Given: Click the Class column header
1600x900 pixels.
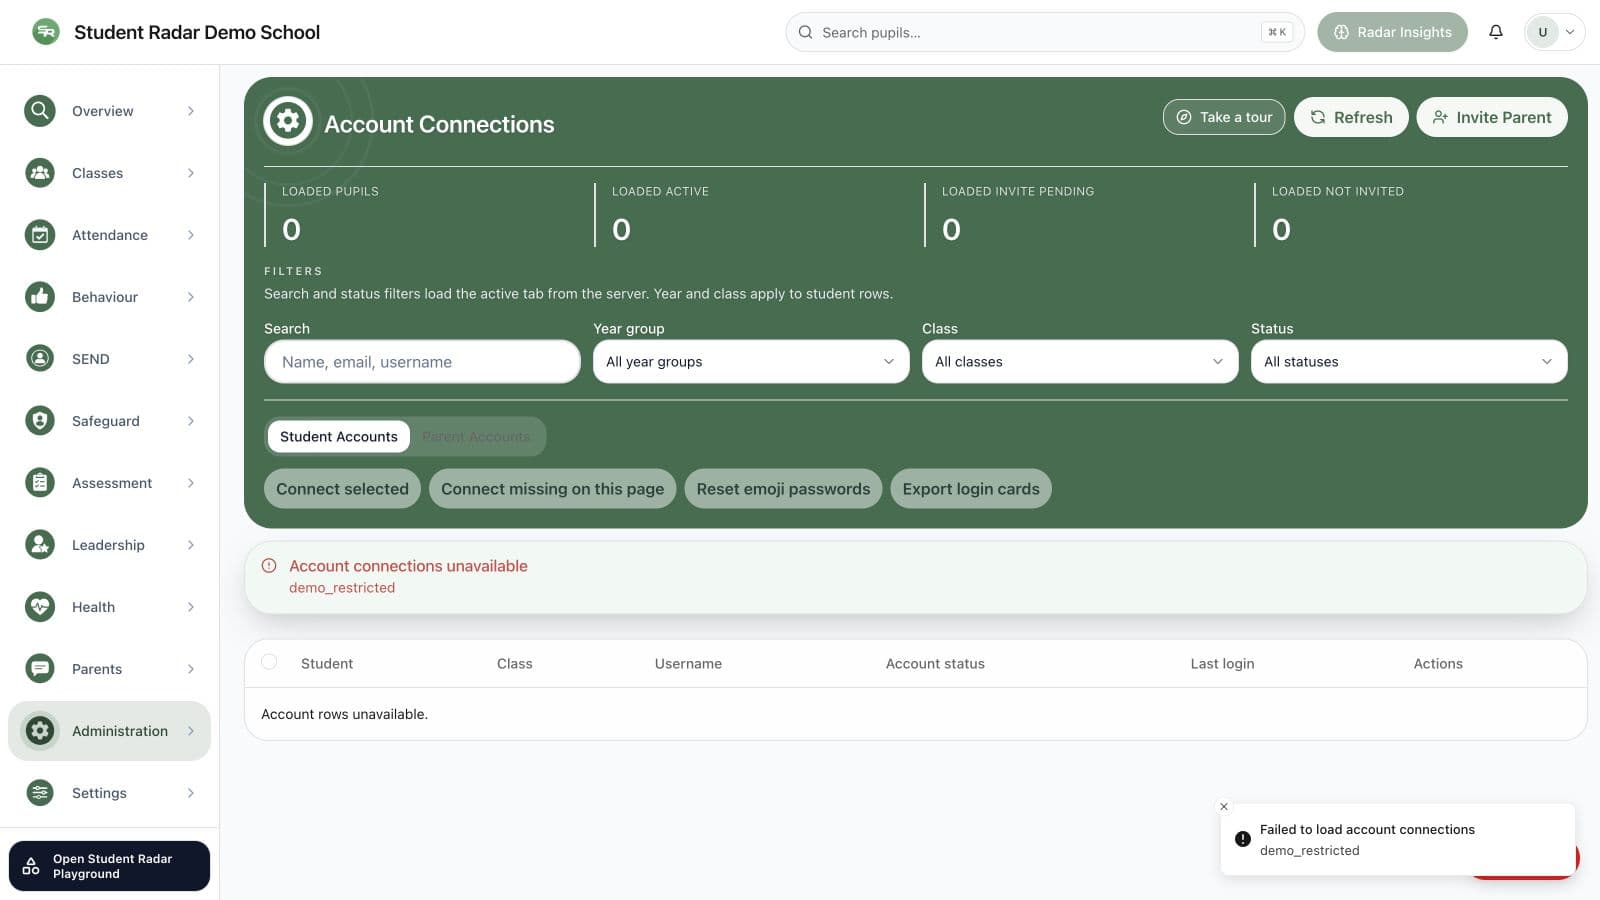Looking at the screenshot, I should (515, 664).
